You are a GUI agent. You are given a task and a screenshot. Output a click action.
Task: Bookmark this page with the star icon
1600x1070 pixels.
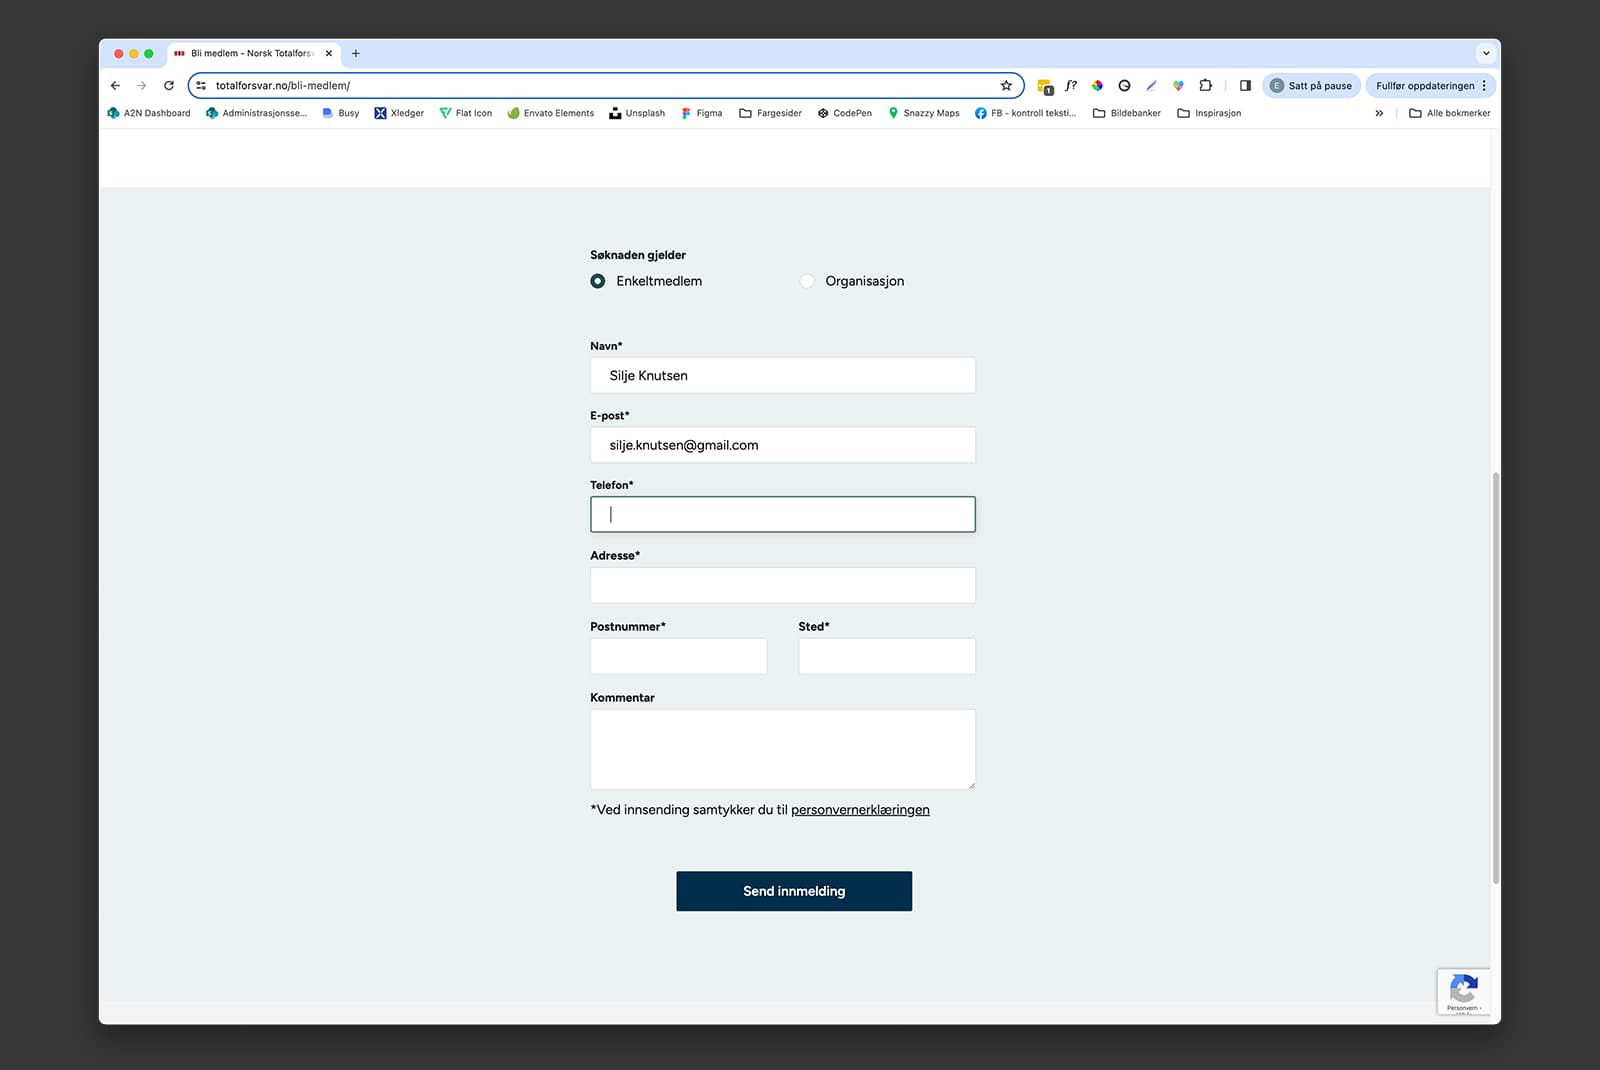(x=1006, y=86)
